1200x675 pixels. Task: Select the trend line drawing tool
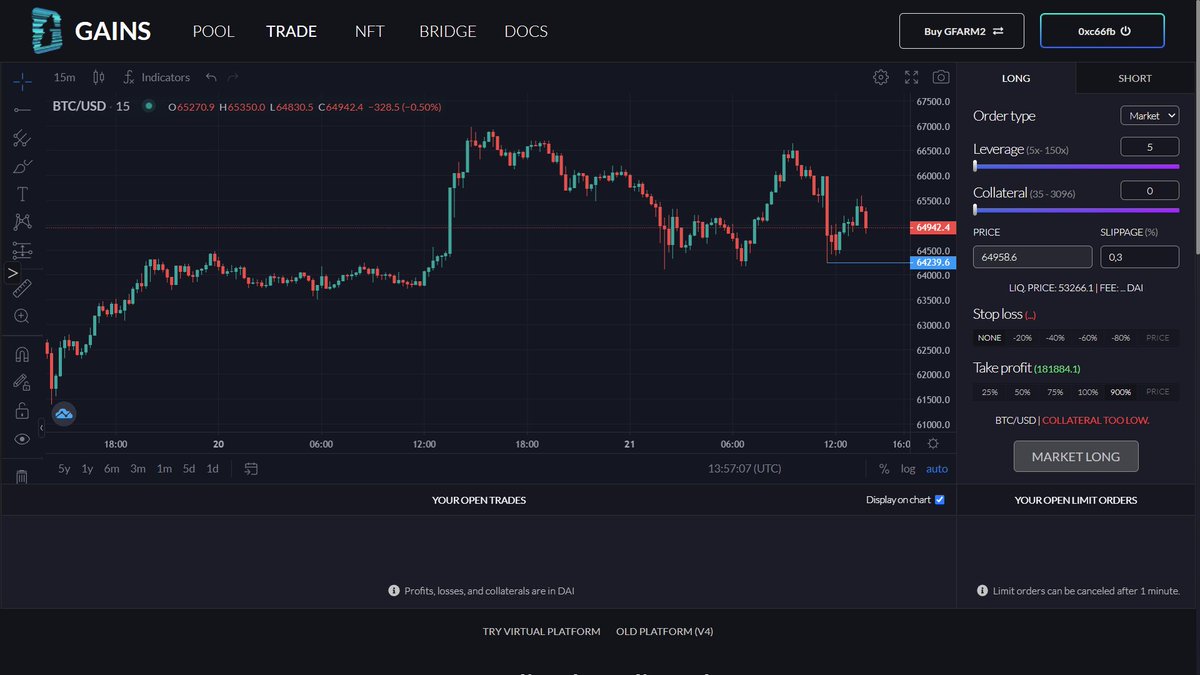(x=22, y=109)
